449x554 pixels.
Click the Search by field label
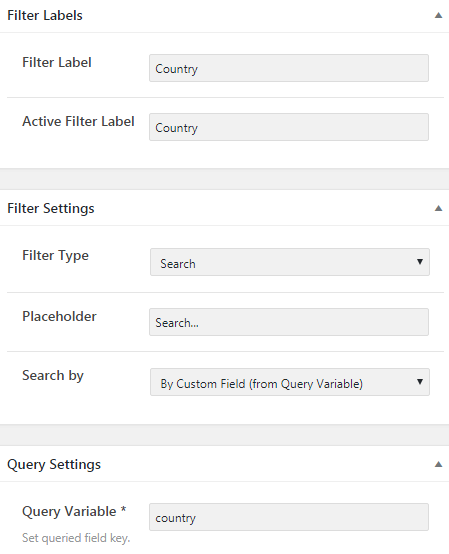point(53,375)
